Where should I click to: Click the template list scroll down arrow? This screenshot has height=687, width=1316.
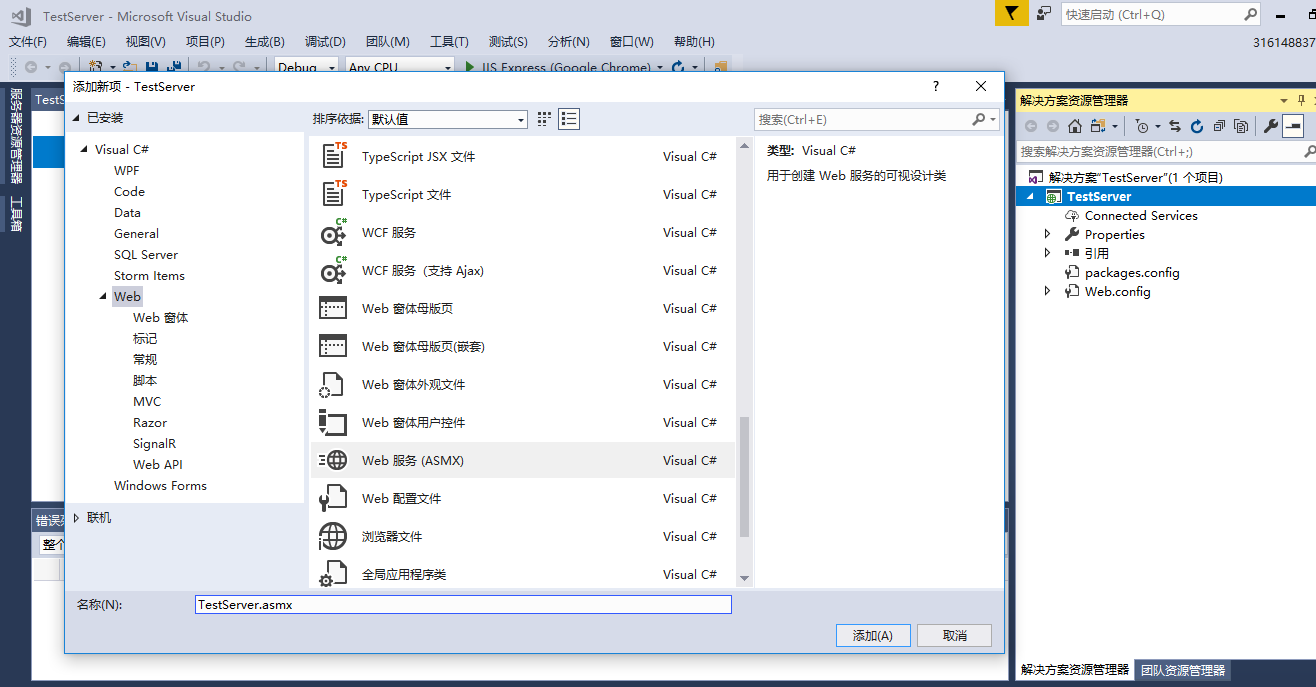click(x=744, y=578)
